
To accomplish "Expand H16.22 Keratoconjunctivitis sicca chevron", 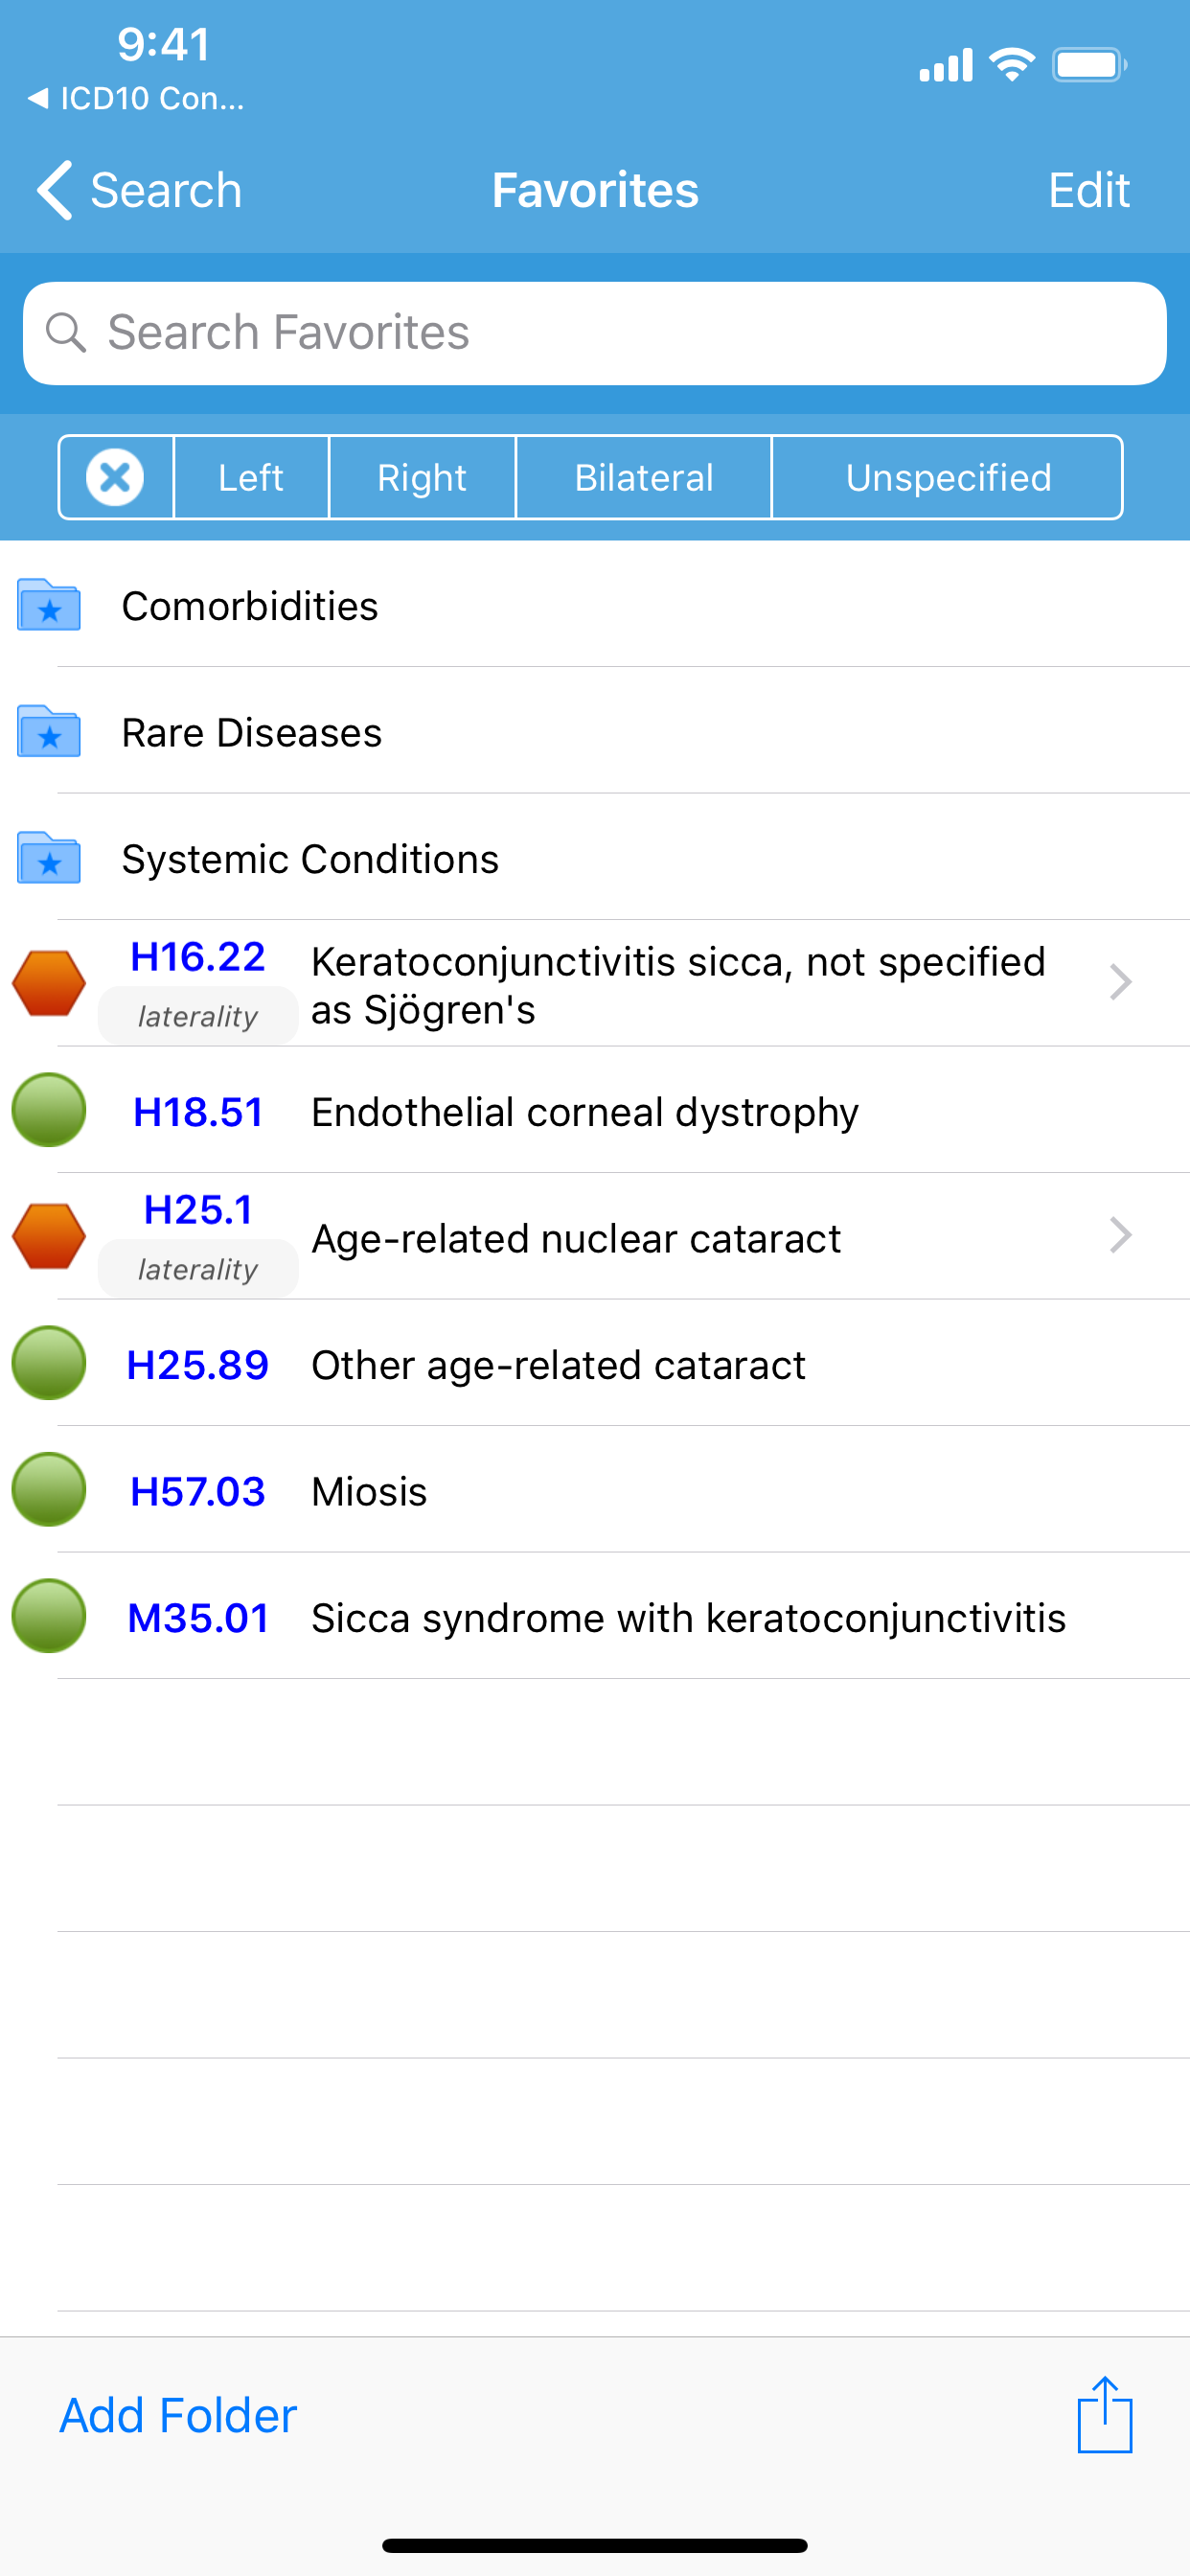I will point(1121,983).
